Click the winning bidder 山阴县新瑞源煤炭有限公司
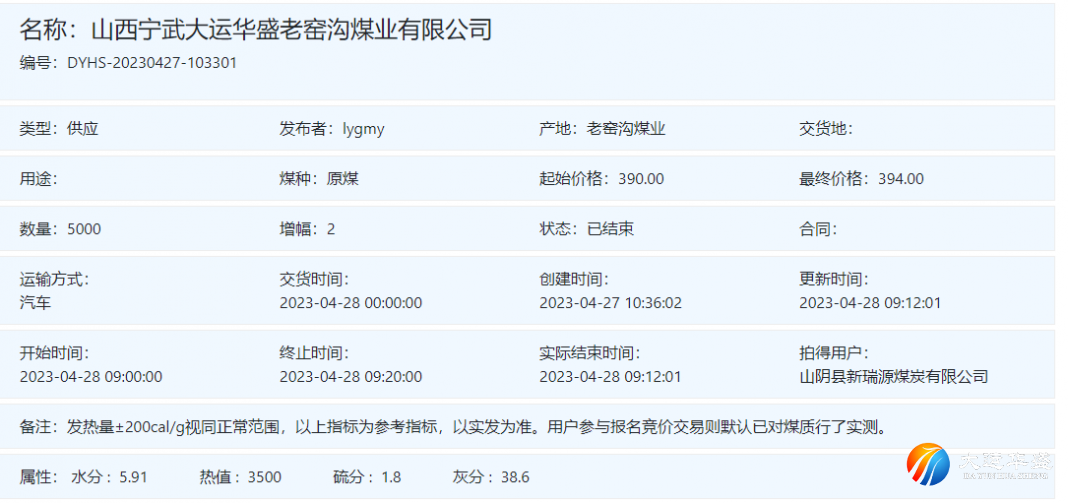 tap(893, 377)
